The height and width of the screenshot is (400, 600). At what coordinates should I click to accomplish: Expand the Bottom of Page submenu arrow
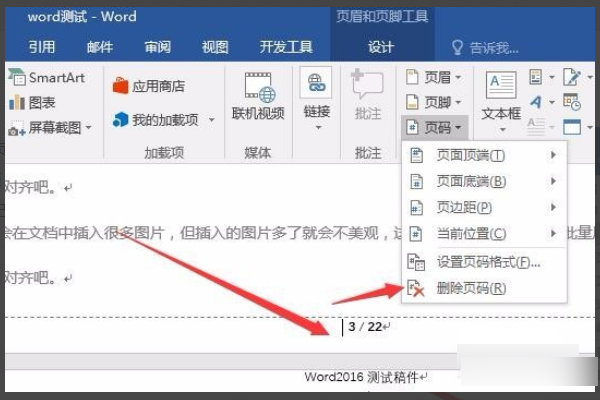click(x=553, y=181)
